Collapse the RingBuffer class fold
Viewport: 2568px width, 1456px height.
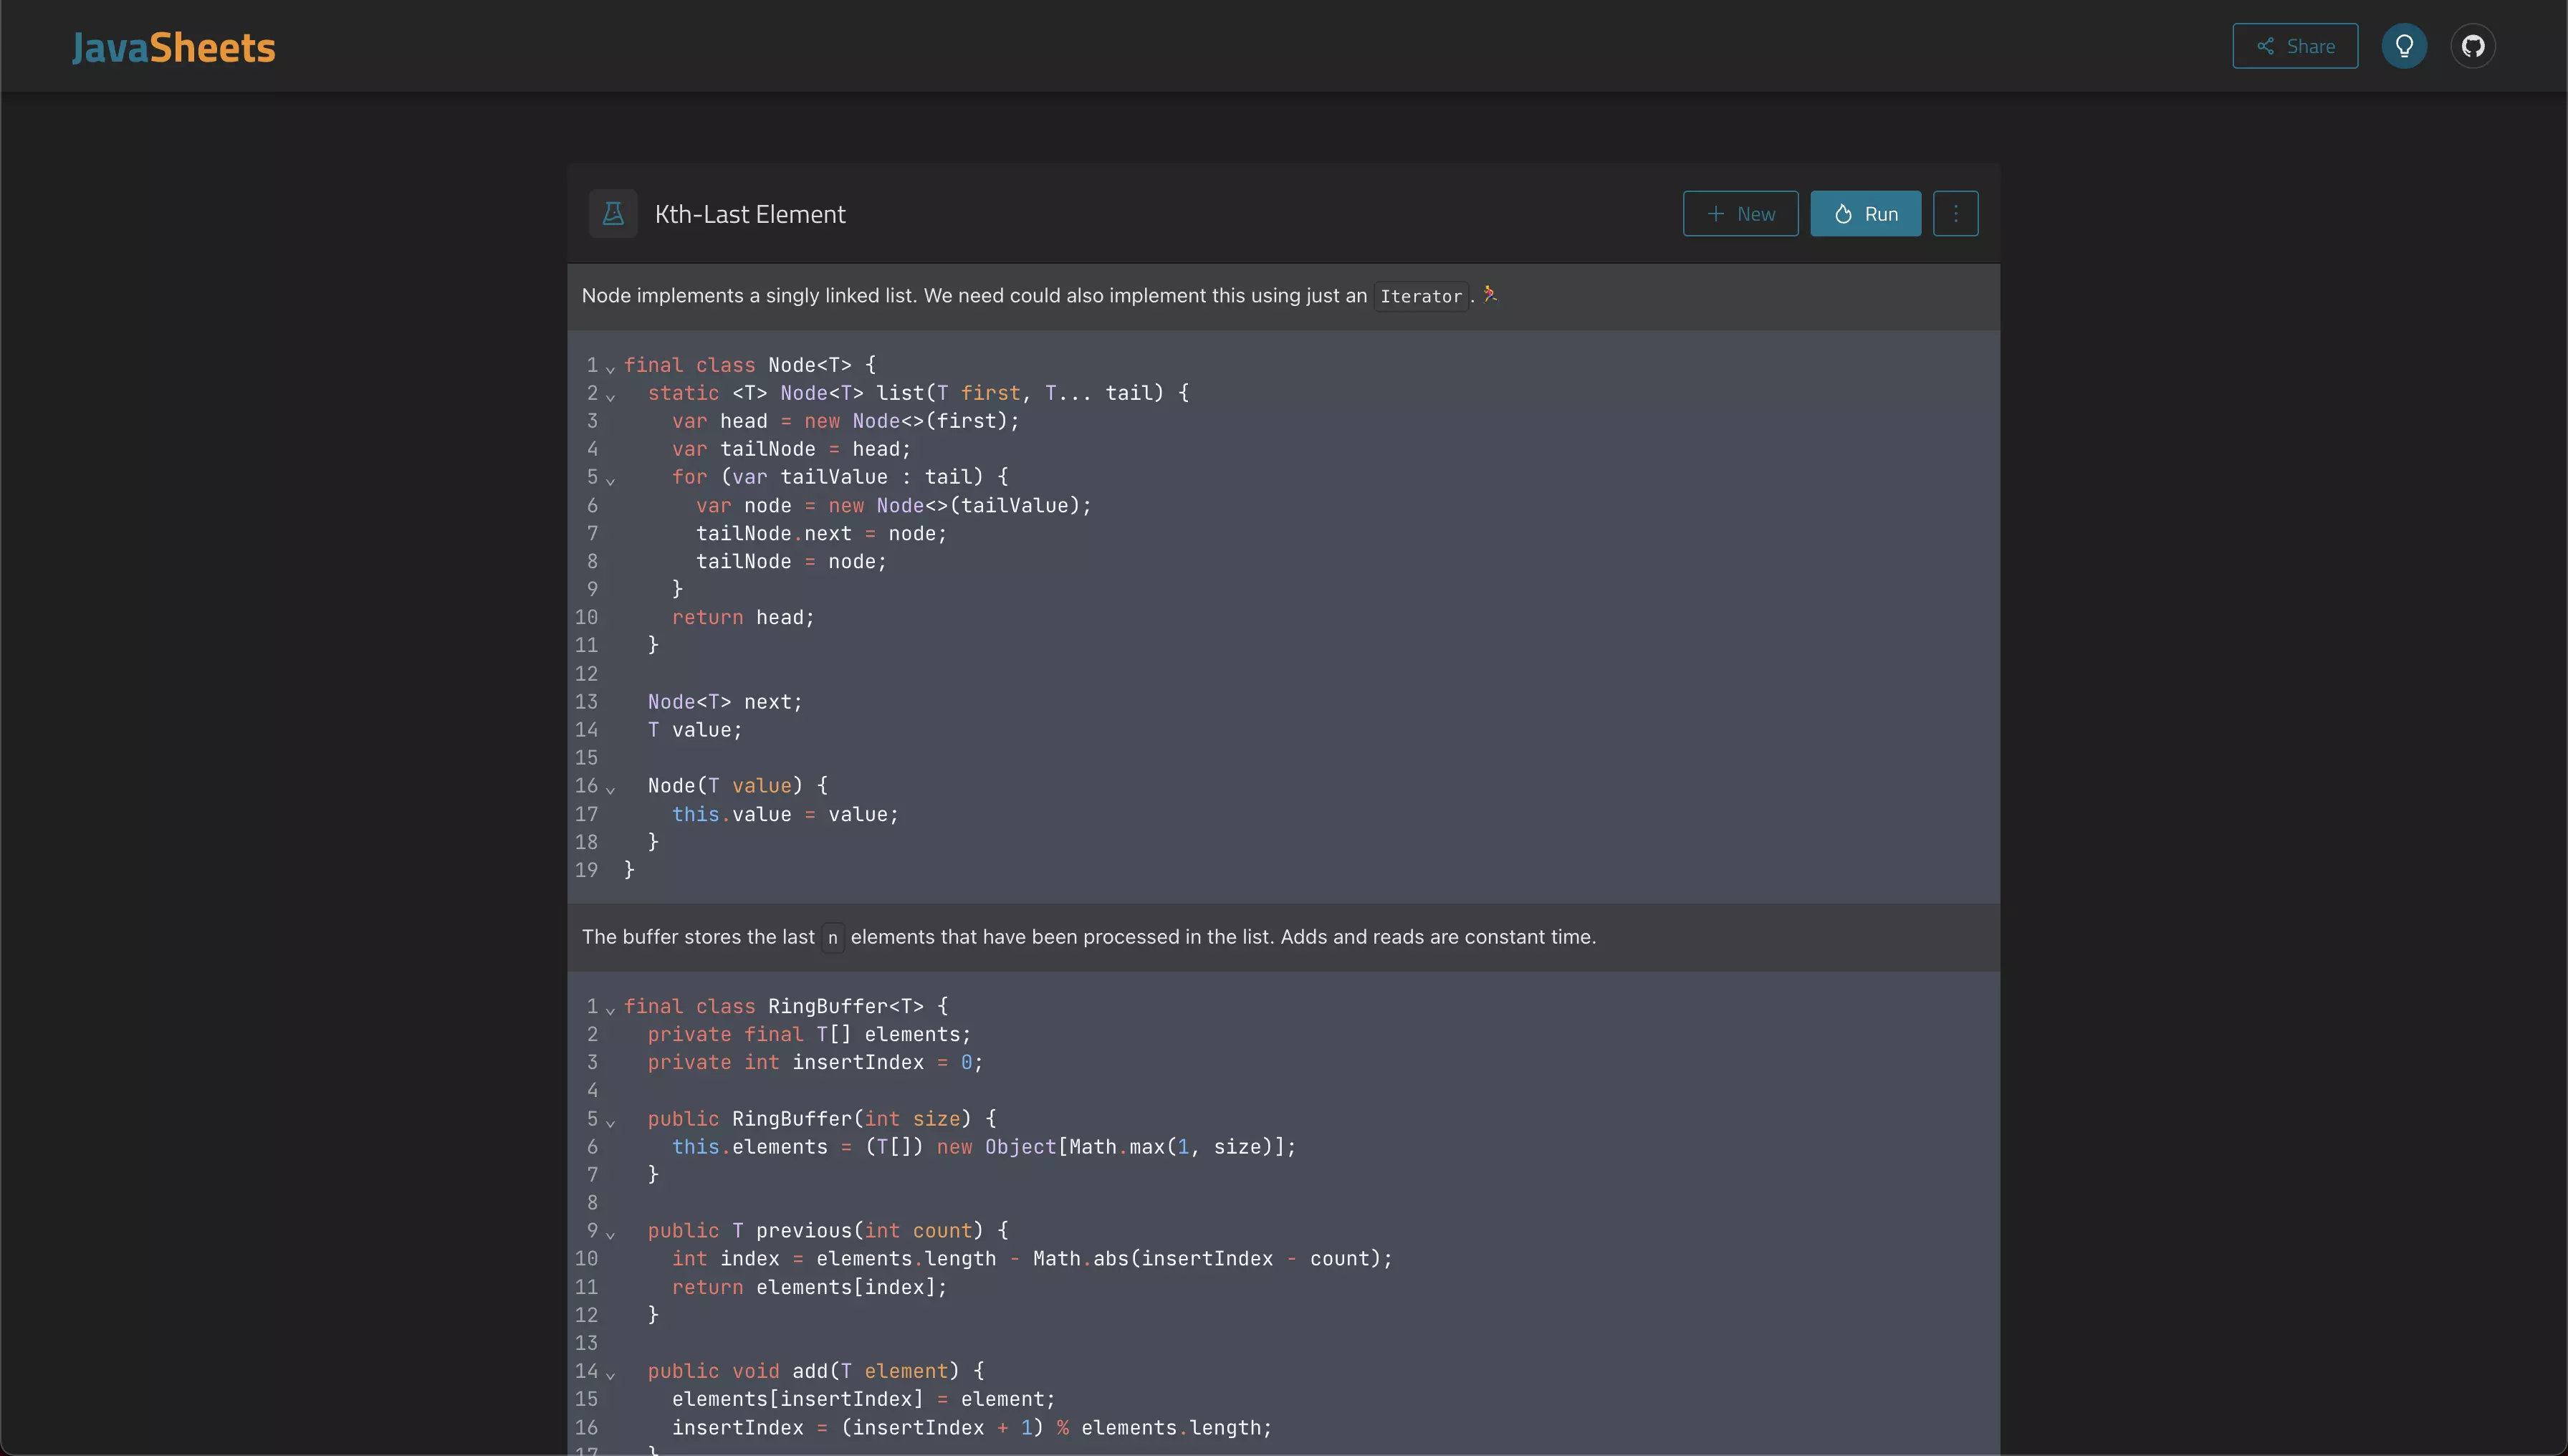611,1010
